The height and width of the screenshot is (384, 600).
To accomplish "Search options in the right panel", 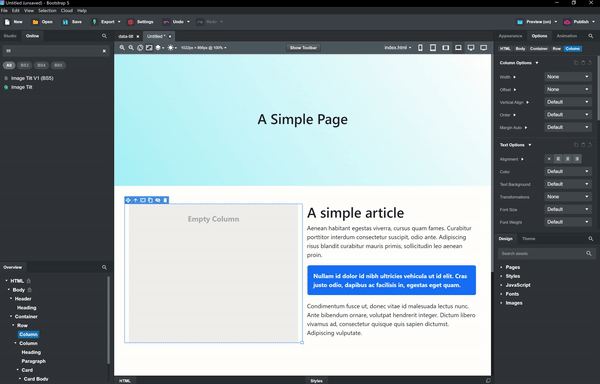I will click(590, 36).
